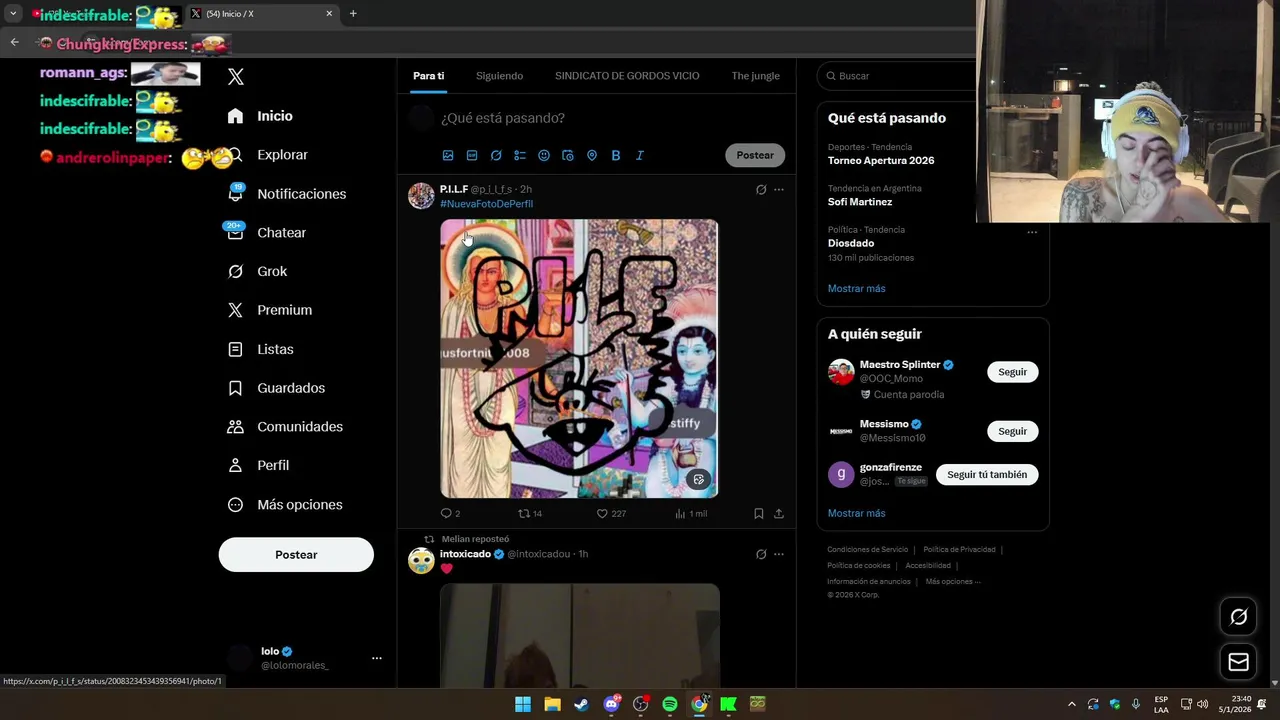Switch to The jungle tab
The height and width of the screenshot is (720, 1280).
tap(755, 76)
